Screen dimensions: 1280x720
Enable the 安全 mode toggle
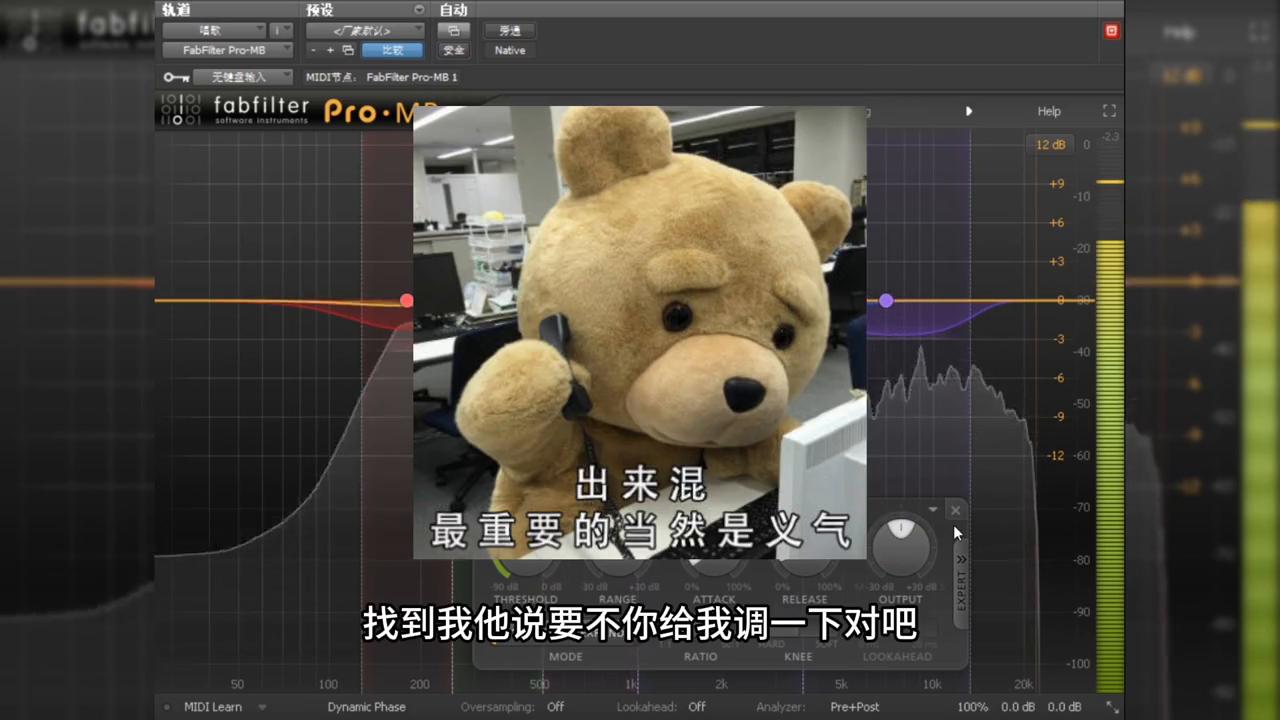454,50
